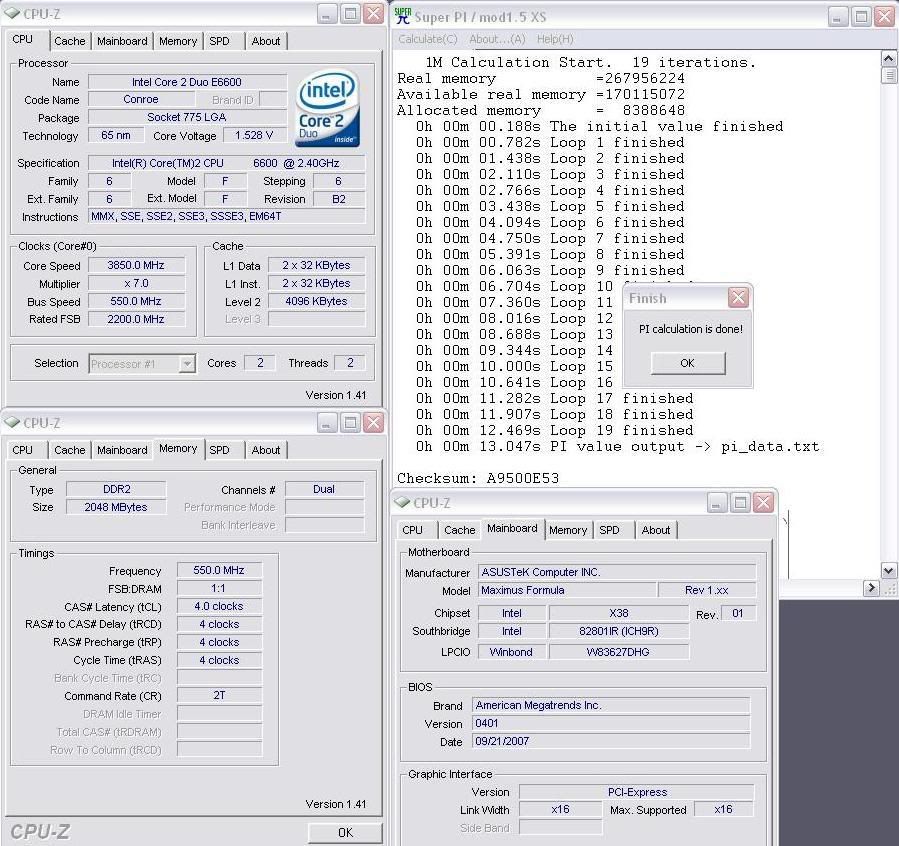Screen dimensions: 899x846
Task: Click the memory Type value 'DDR2'
Action: point(116,489)
